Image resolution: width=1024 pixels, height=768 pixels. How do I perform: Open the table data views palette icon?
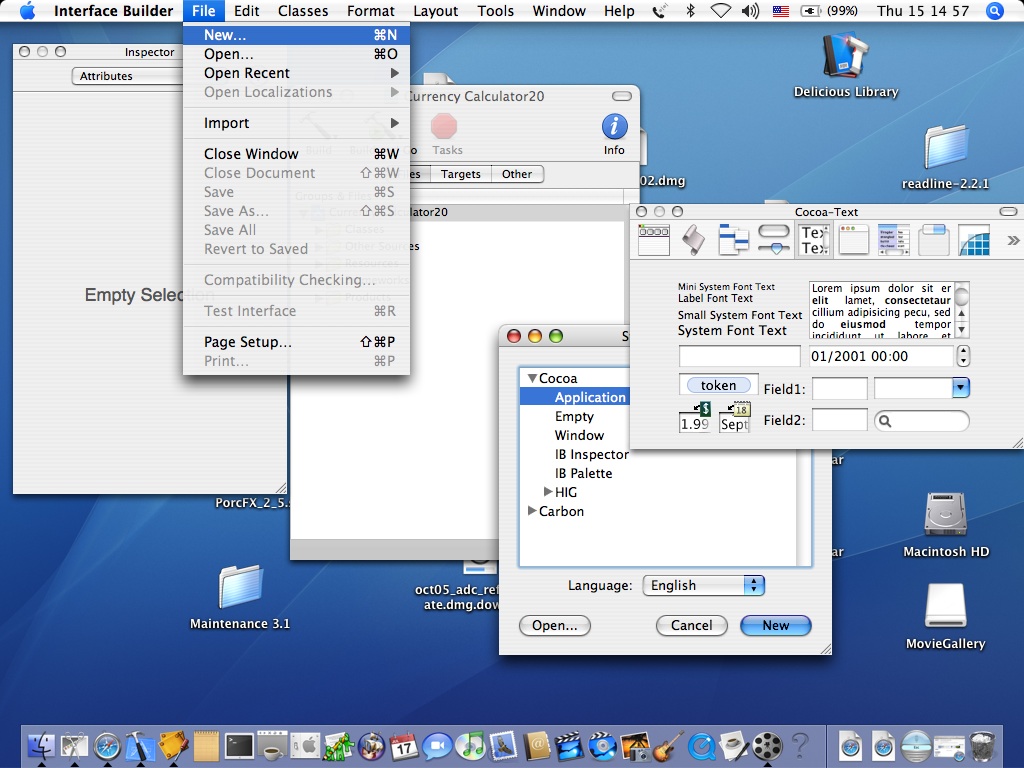pyautogui.click(x=893, y=240)
